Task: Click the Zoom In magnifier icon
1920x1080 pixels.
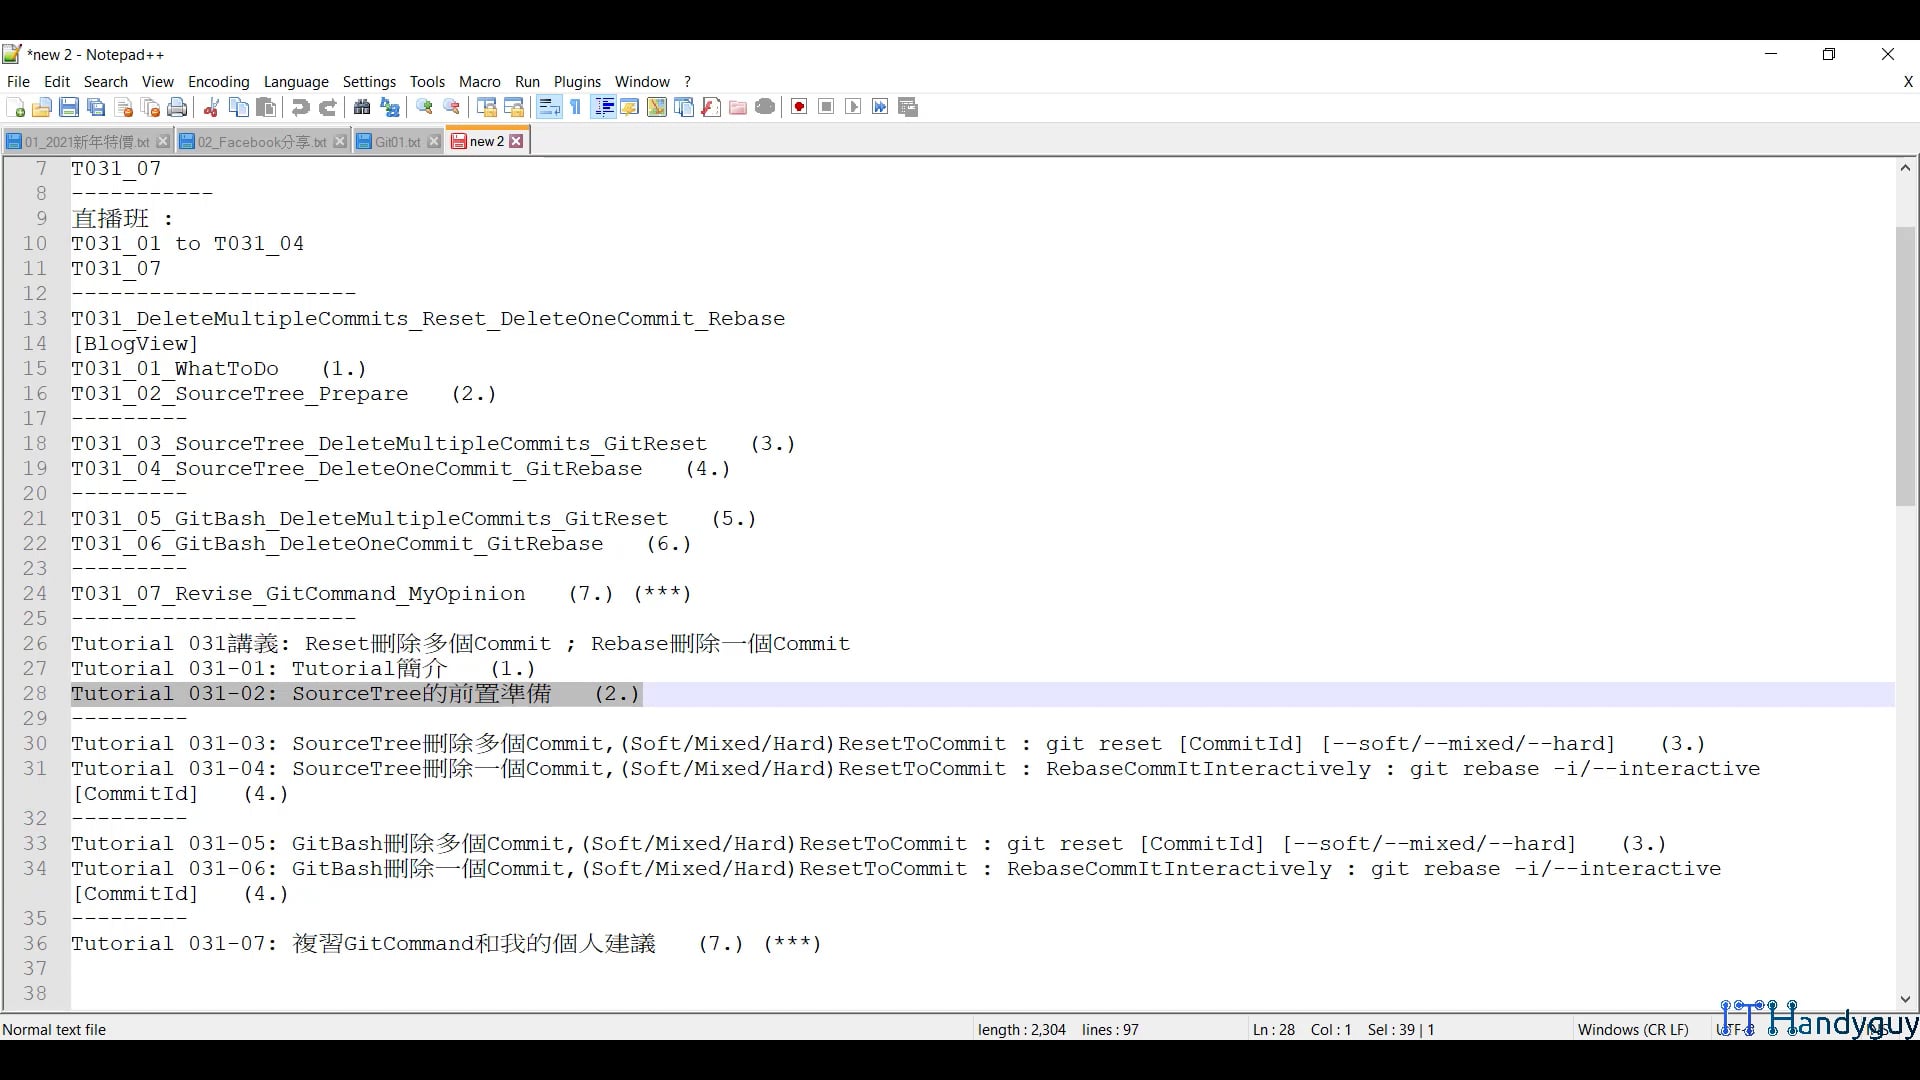Action: (x=424, y=107)
